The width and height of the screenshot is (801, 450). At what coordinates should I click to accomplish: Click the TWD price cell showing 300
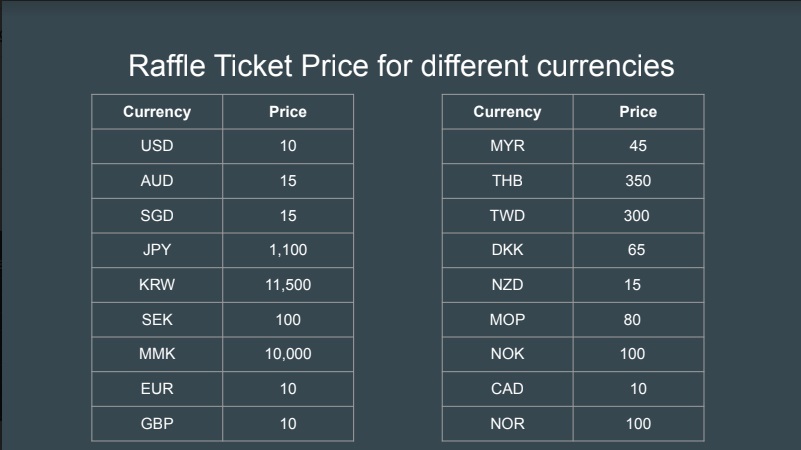pyautogui.click(x=639, y=216)
